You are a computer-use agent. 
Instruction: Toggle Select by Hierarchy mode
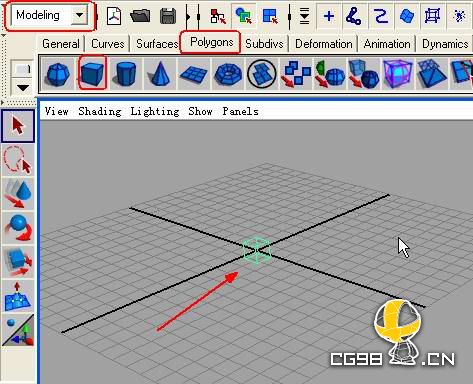tap(218, 16)
